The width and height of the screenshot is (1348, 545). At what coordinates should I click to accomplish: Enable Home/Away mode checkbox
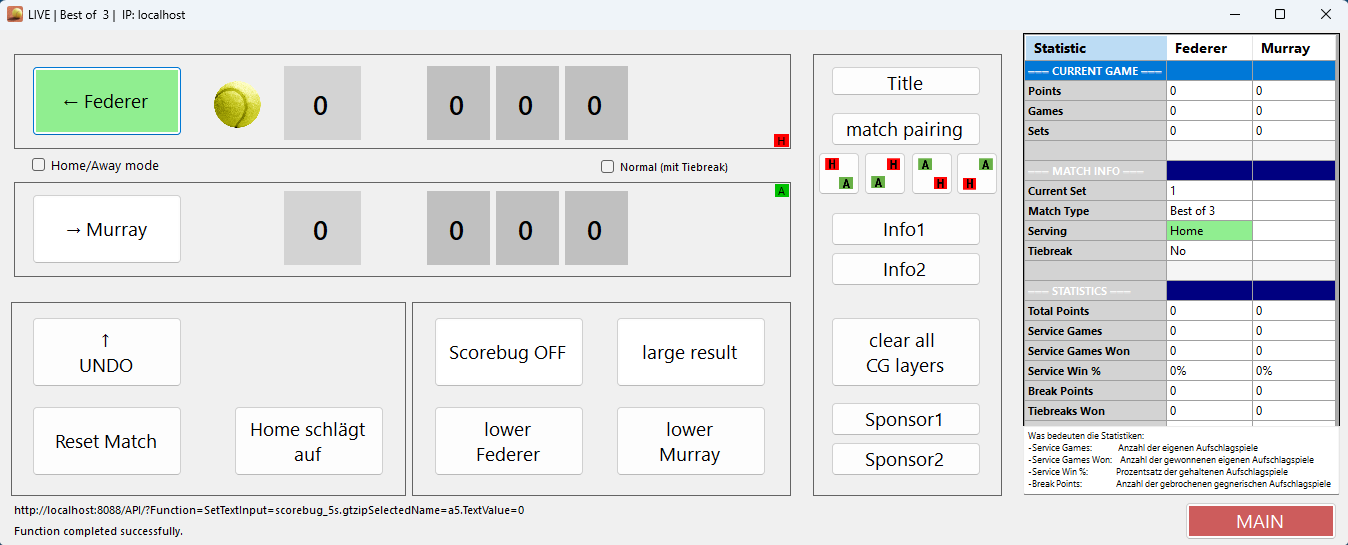(39, 165)
